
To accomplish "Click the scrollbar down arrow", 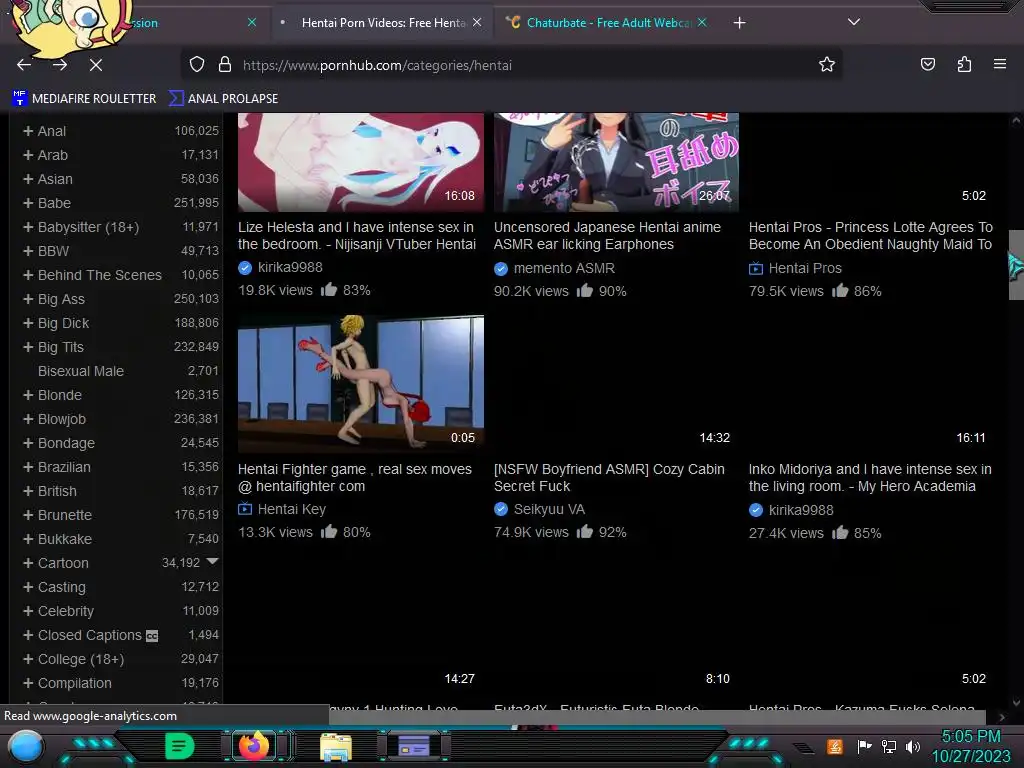I will [x=1016, y=703].
